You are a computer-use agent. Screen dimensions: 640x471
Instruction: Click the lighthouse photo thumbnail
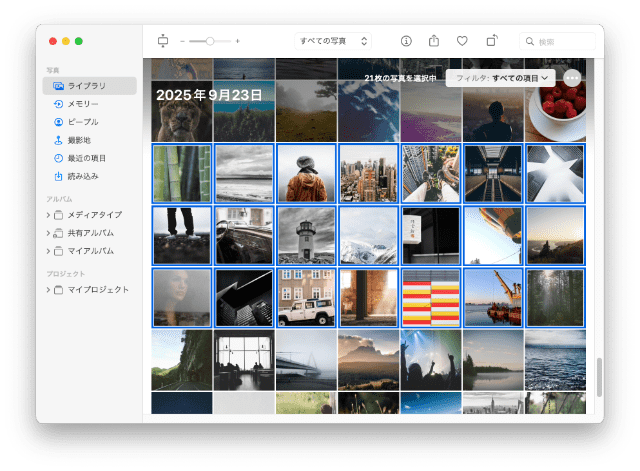coord(306,236)
